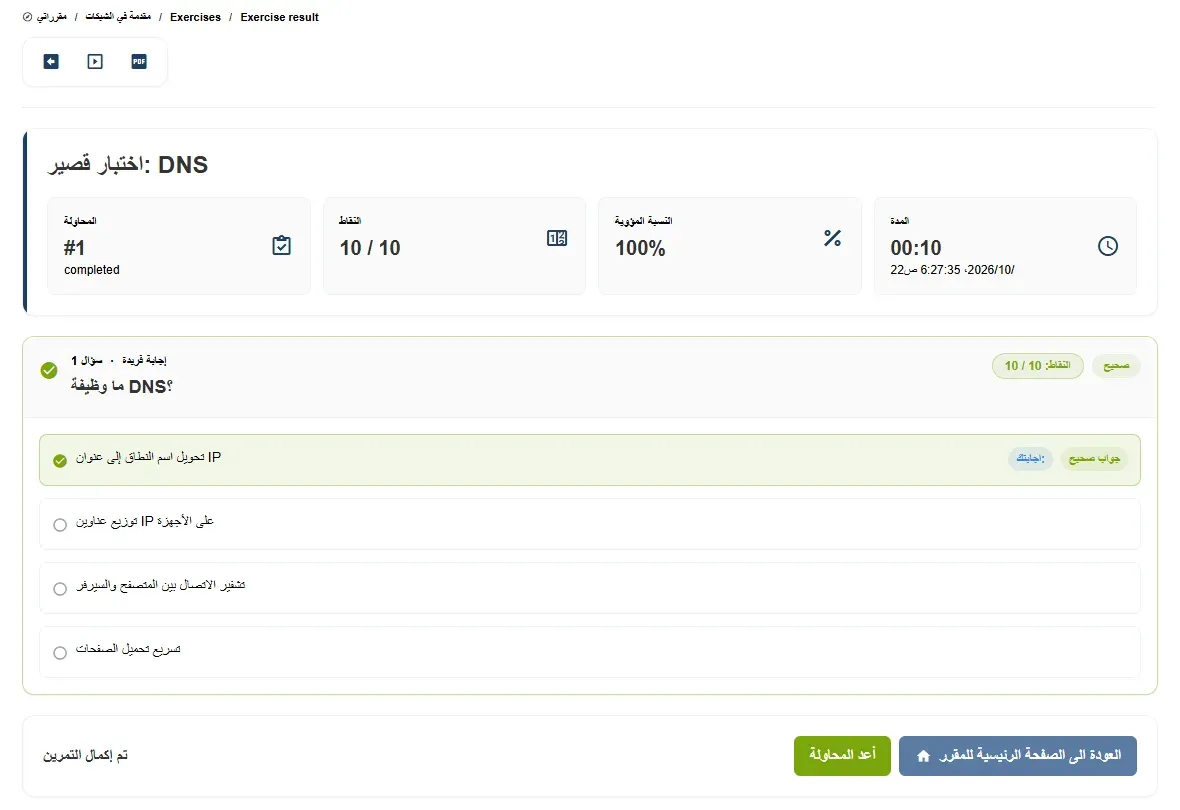Click the clock icon in duration card

pos(1108,246)
